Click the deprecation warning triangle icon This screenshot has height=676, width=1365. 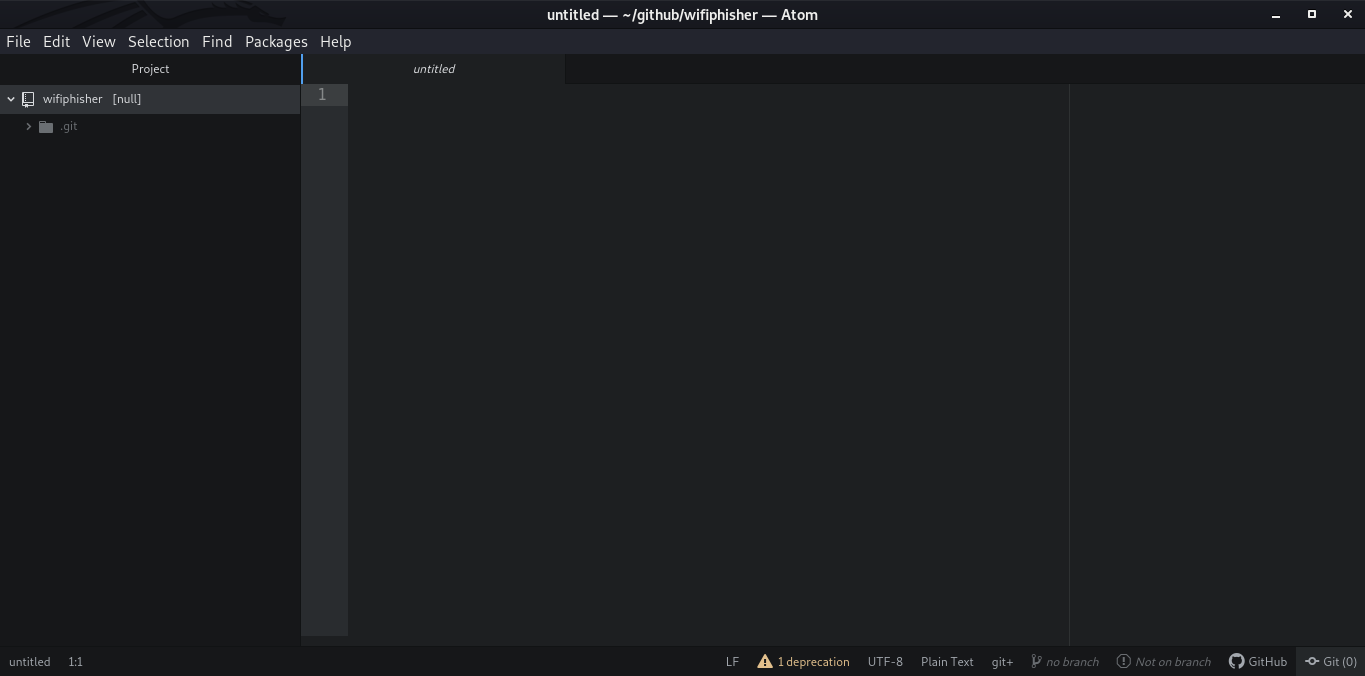pos(765,661)
